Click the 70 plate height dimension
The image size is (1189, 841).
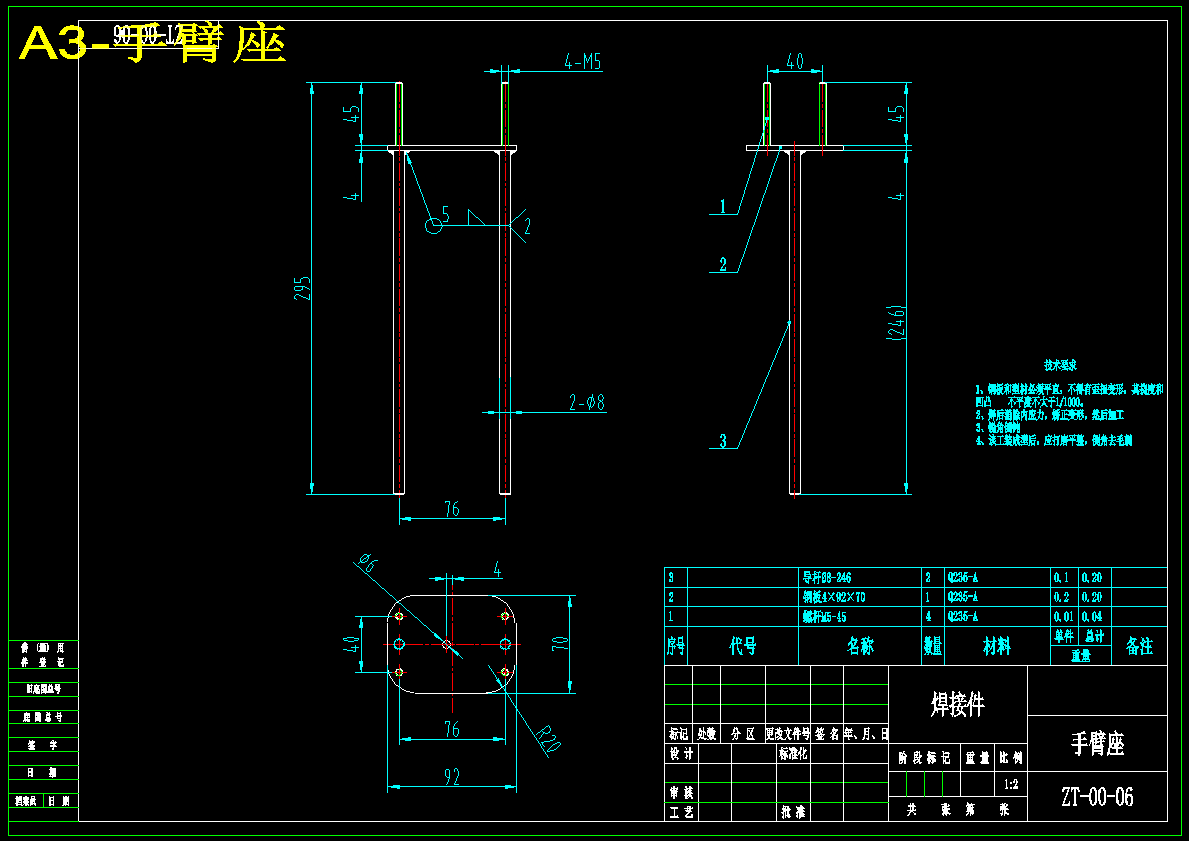560,644
